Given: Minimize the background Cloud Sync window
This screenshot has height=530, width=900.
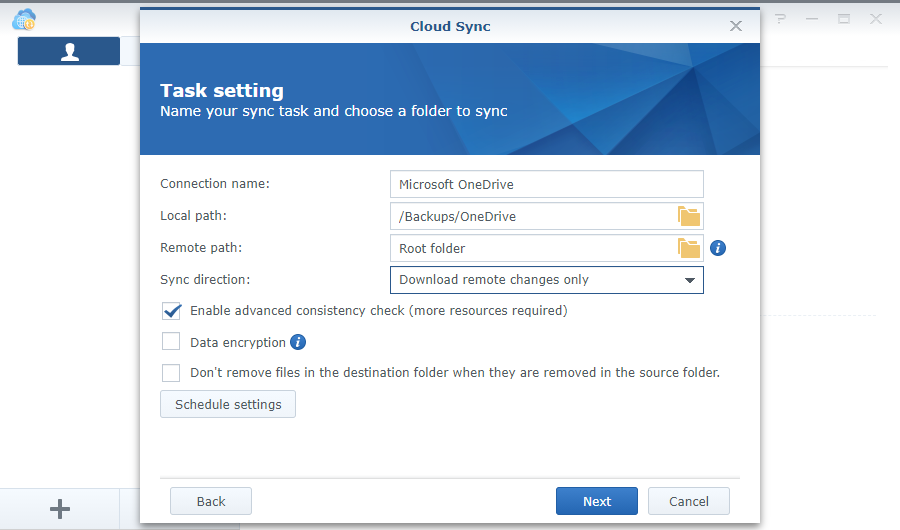Looking at the screenshot, I should pyautogui.click(x=812, y=19).
